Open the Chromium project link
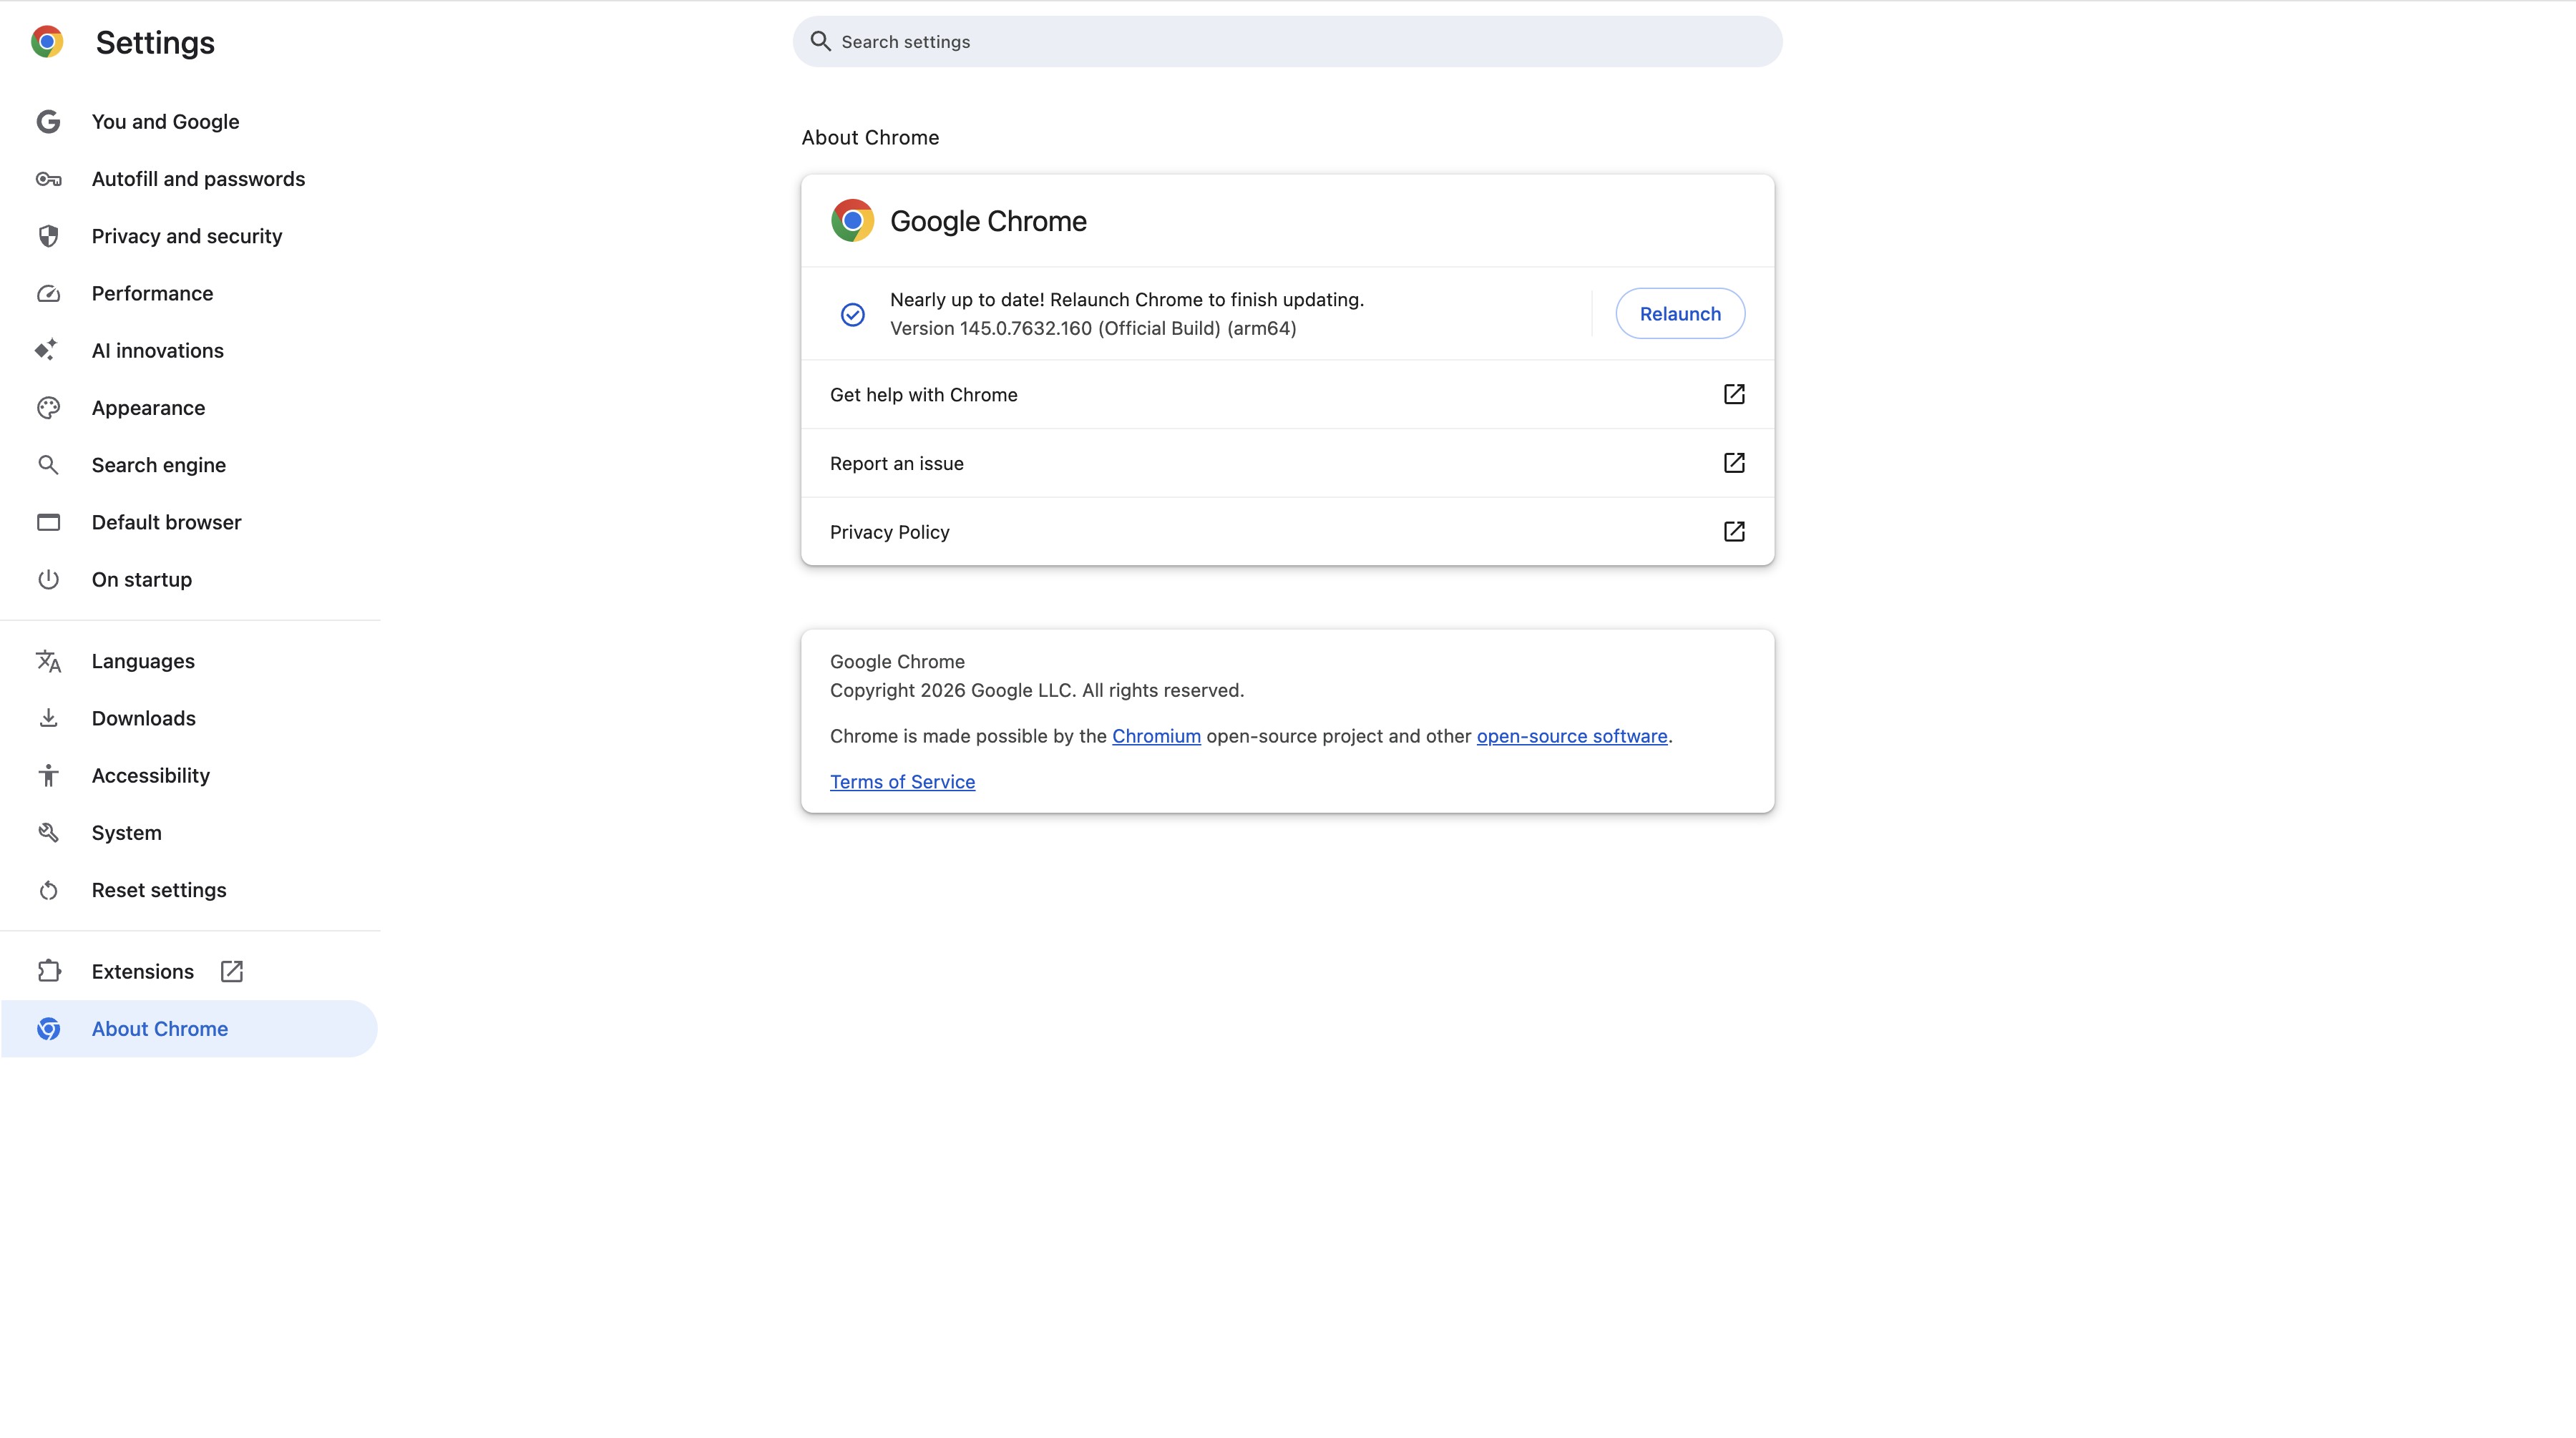This screenshot has height=1438, width=2576. pos(1156,736)
